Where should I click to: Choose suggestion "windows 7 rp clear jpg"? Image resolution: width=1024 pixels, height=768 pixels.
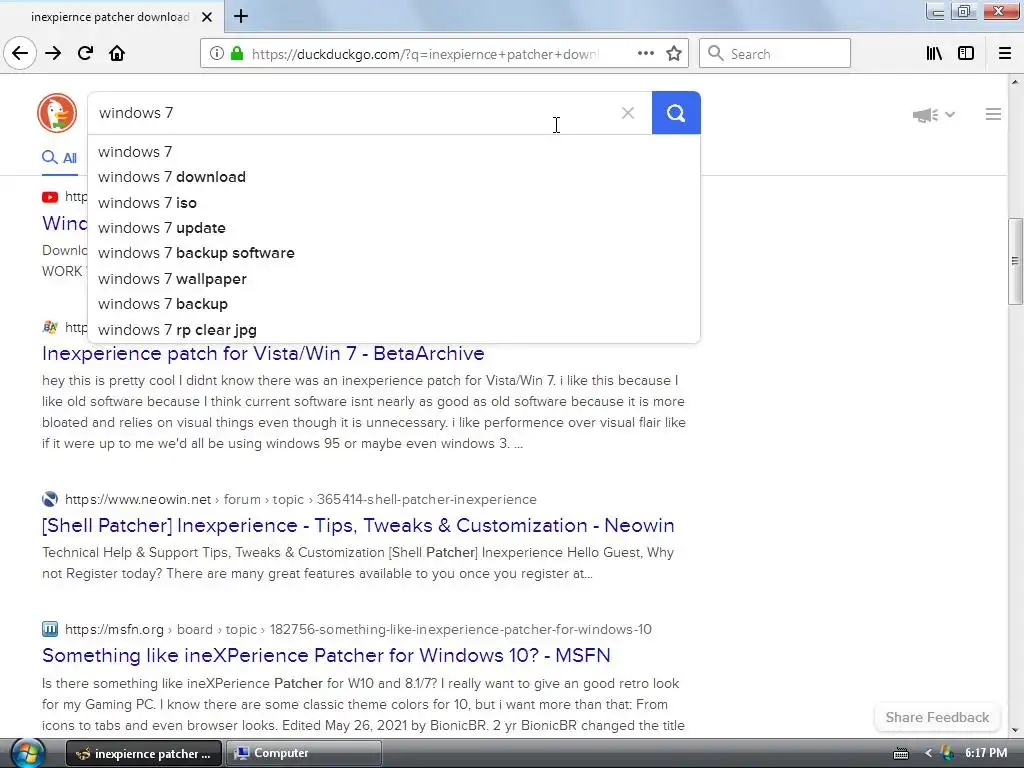click(x=394, y=330)
